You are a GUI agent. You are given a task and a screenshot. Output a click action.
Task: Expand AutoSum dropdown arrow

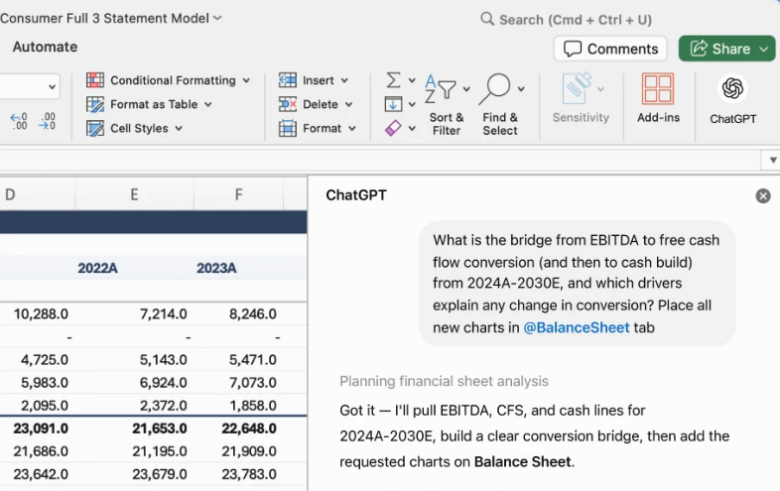coord(412,80)
